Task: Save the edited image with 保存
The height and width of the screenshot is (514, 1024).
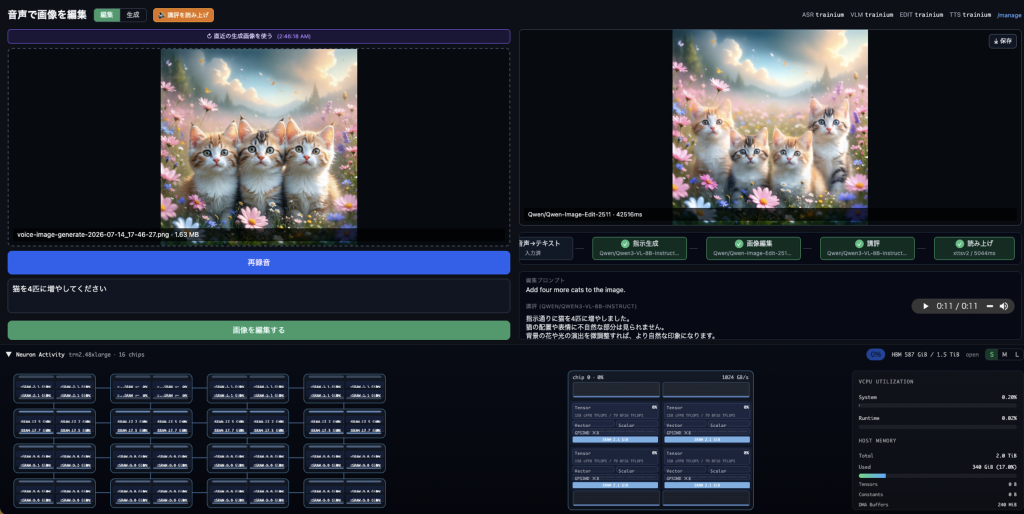Action: coord(1002,40)
